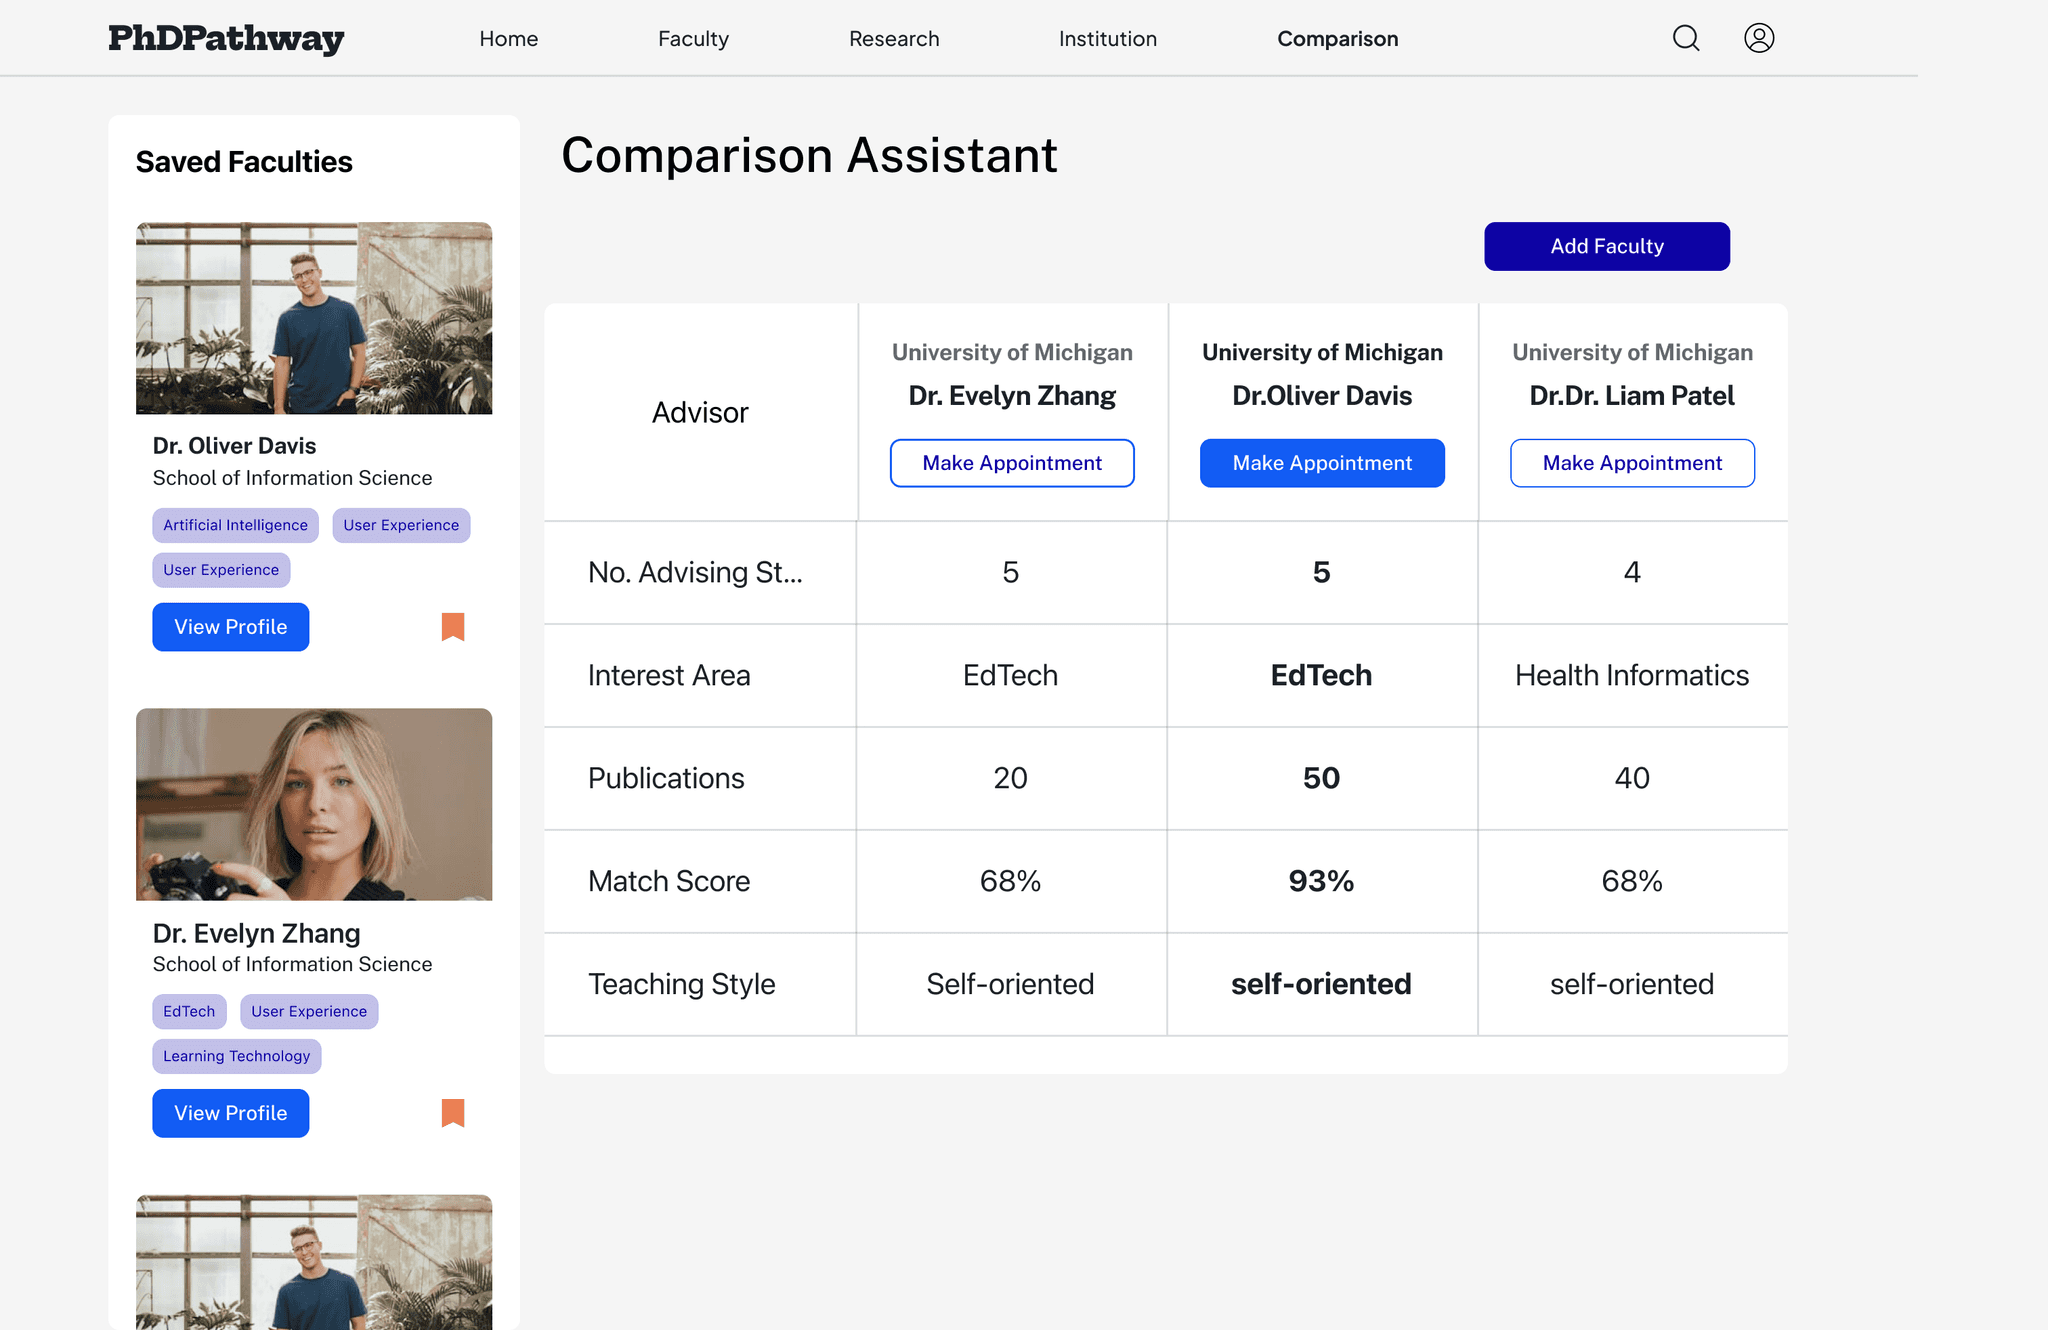Image resolution: width=2048 pixels, height=1330 pixels.
Task: View Profile of Dr. Evelyn Zhang
Action: tap(231, 1113)
